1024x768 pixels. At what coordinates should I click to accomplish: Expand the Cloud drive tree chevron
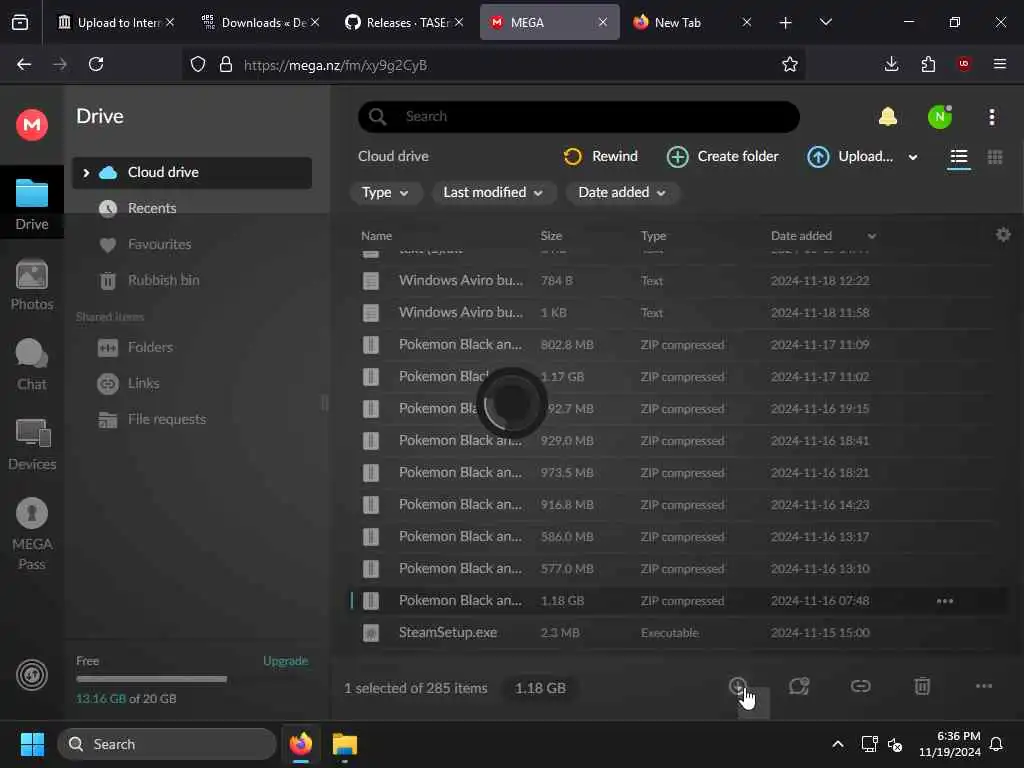[x=86, y=172]
